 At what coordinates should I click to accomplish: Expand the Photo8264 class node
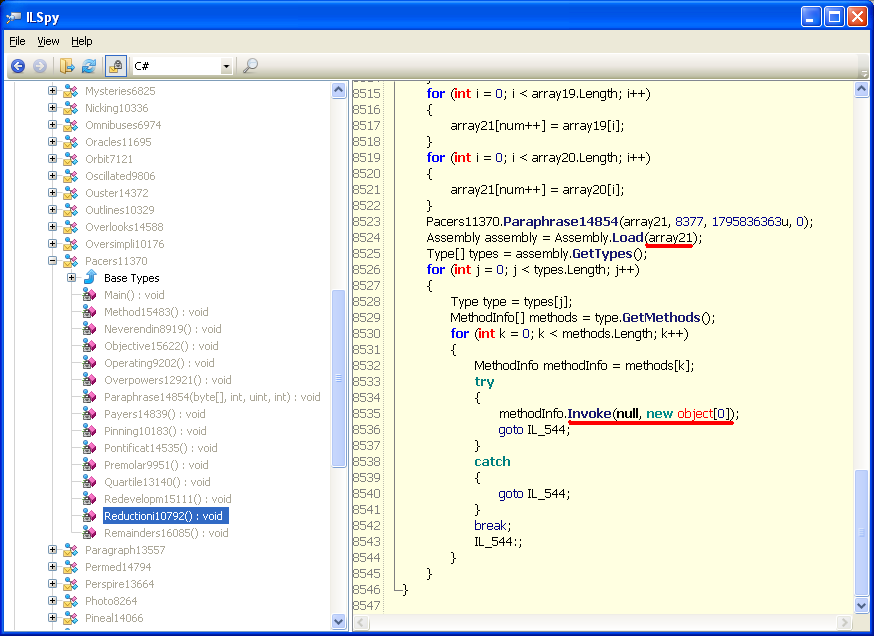coord(52,600)
